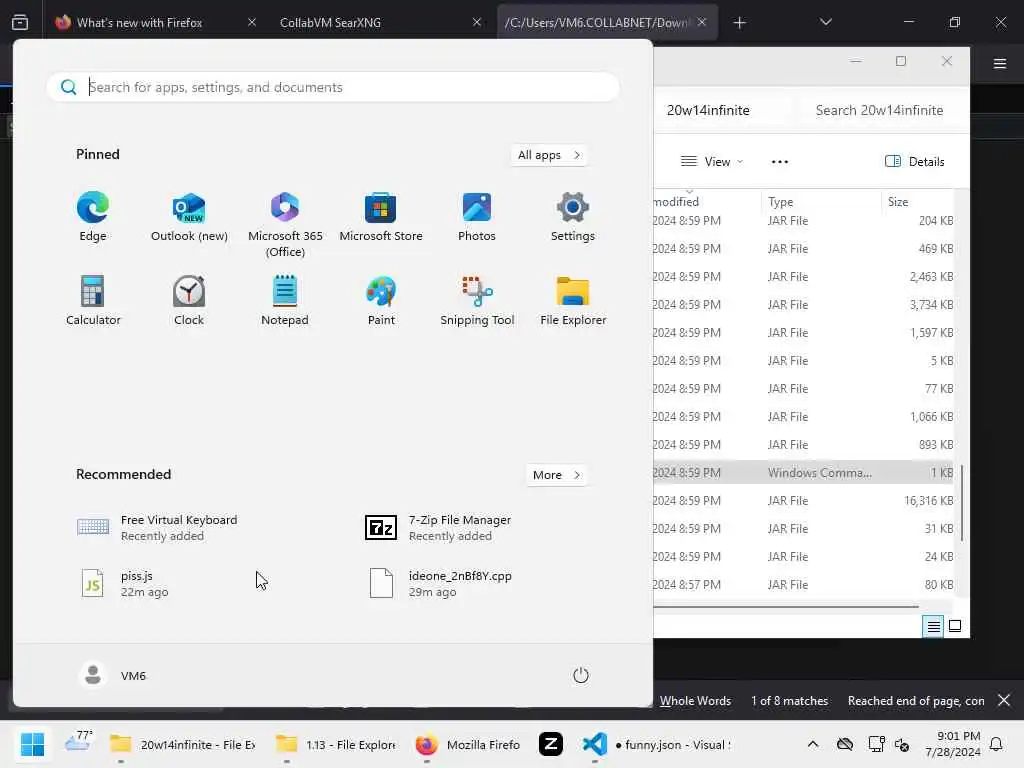Viewport: 1024px width, 768px height.
Task: Launch Snipping Tool
Action: [477, 300]
